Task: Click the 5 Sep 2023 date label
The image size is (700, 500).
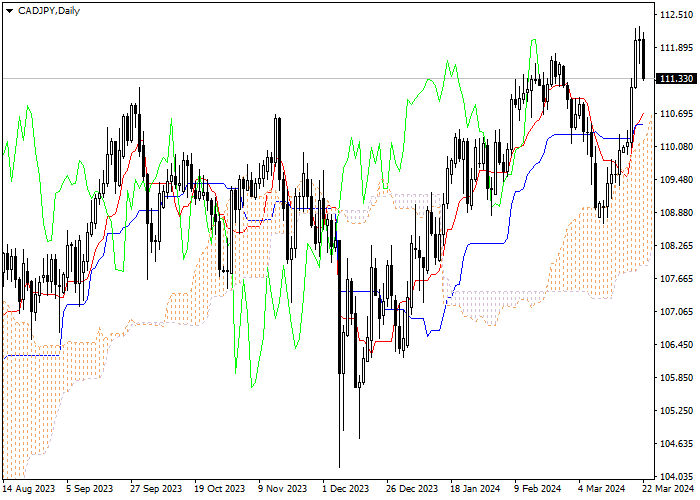Action: click(x=89, y=488)
